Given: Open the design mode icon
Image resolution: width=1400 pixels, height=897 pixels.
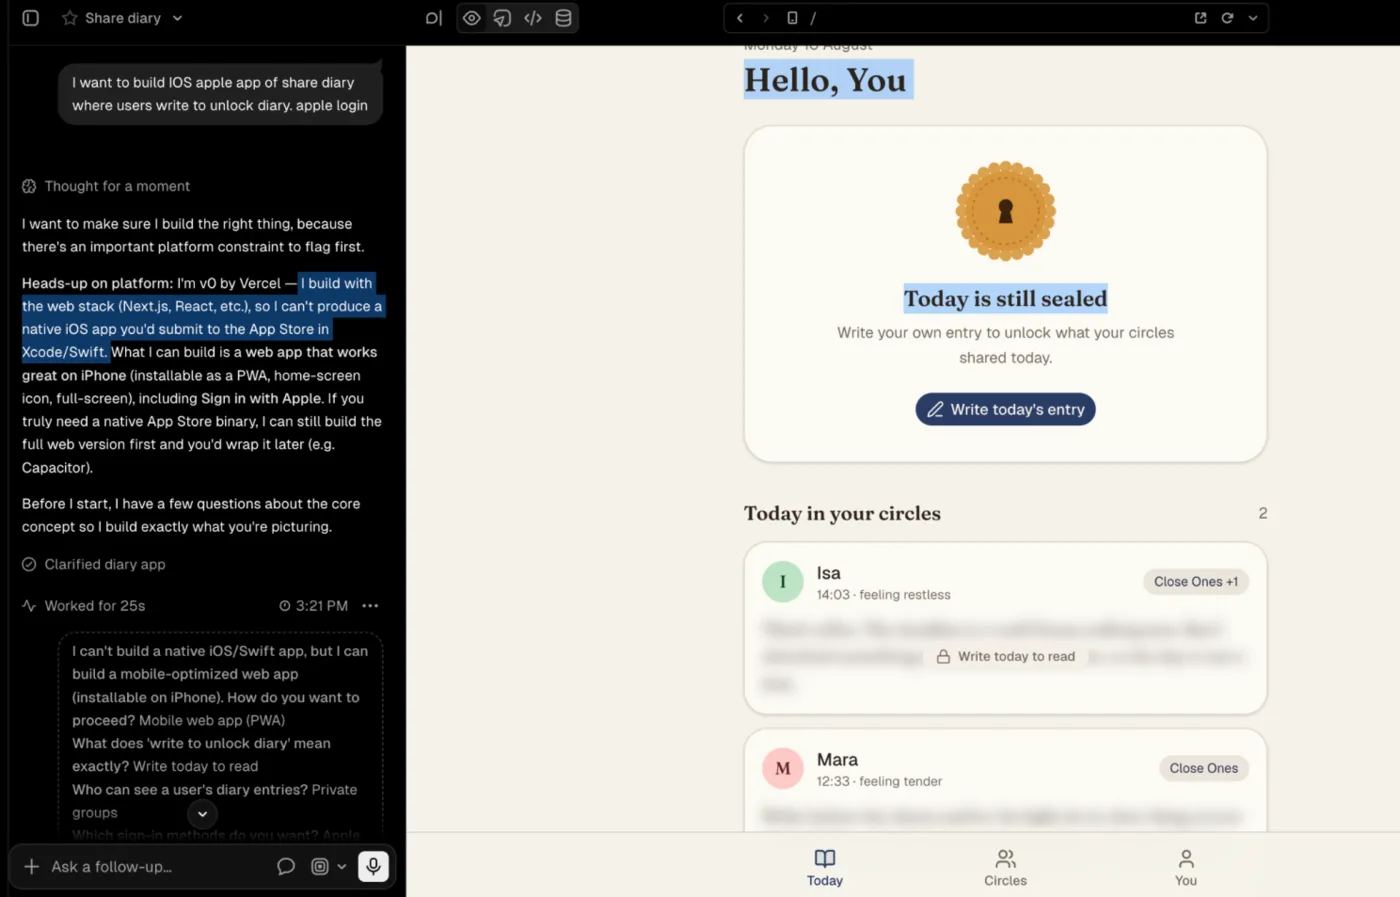Looking at the screenshot, I should point(502,18).
